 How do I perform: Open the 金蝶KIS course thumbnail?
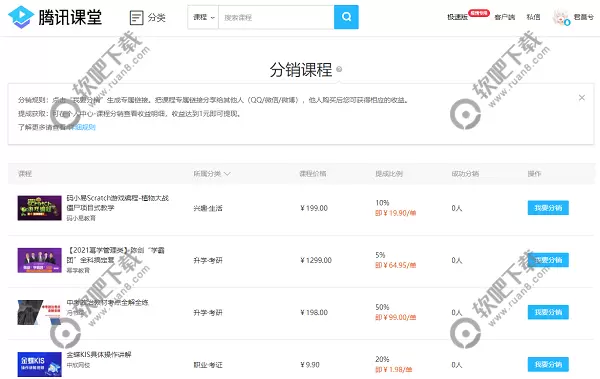39,364
